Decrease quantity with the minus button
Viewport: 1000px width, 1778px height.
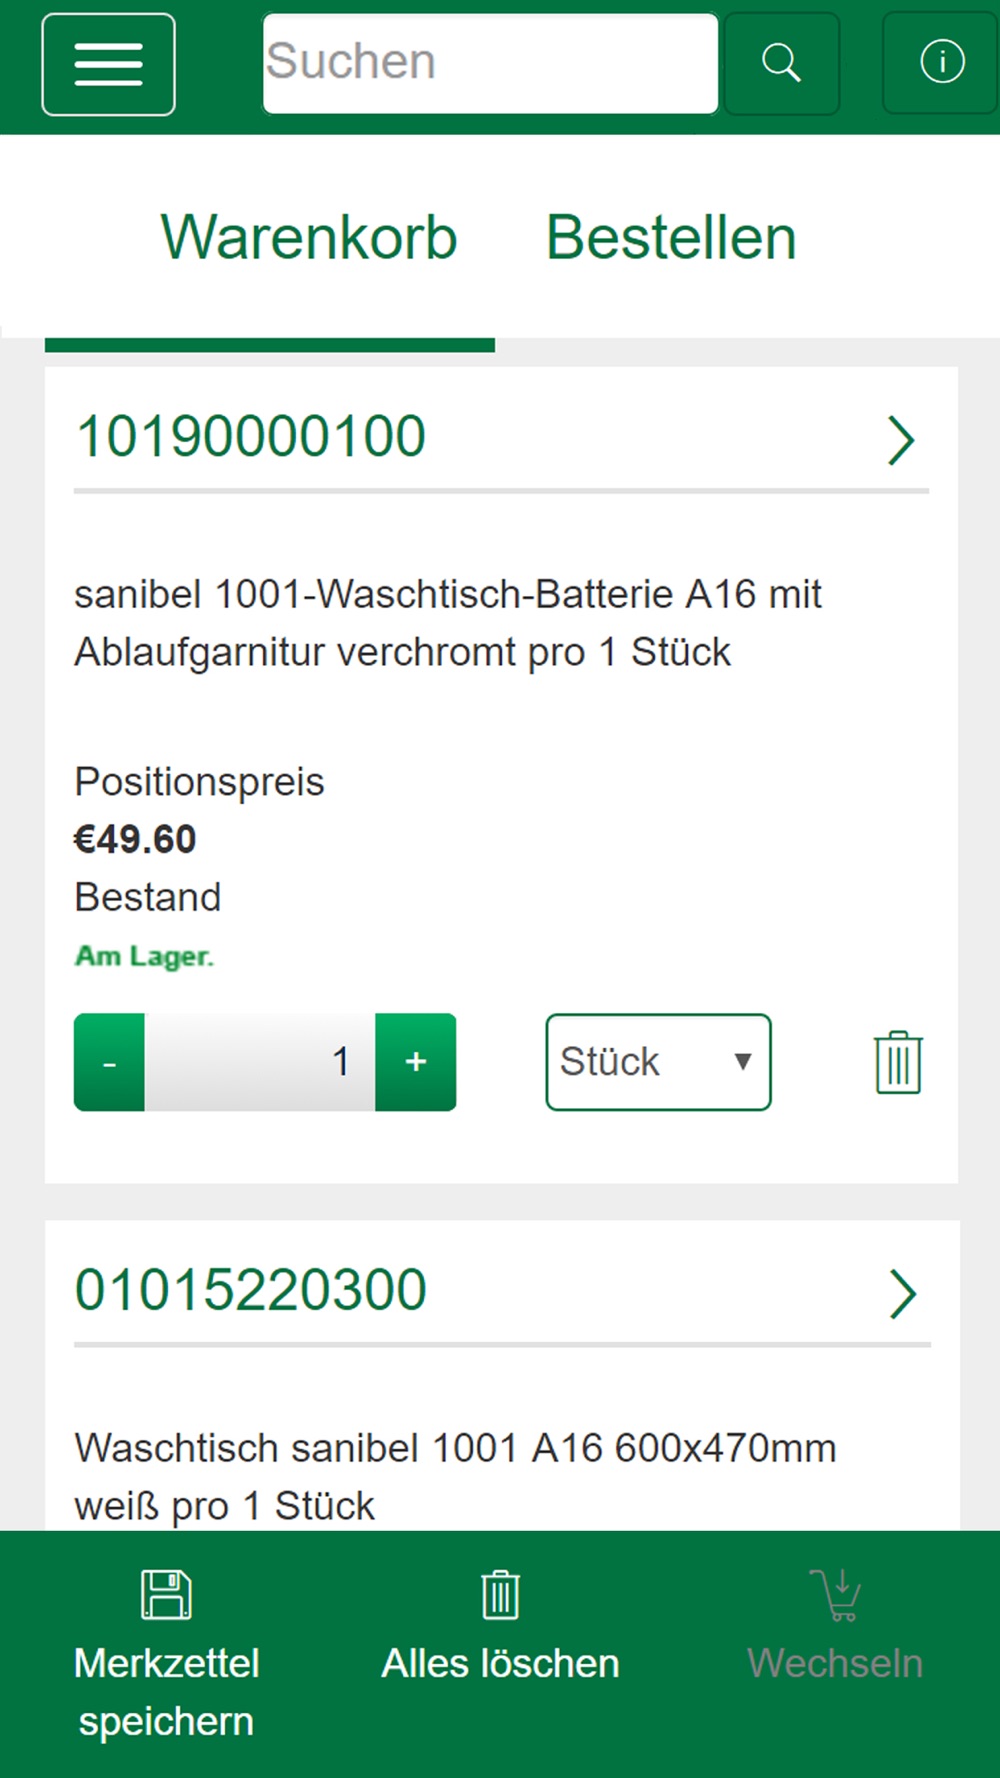[x=109, y=1062]
